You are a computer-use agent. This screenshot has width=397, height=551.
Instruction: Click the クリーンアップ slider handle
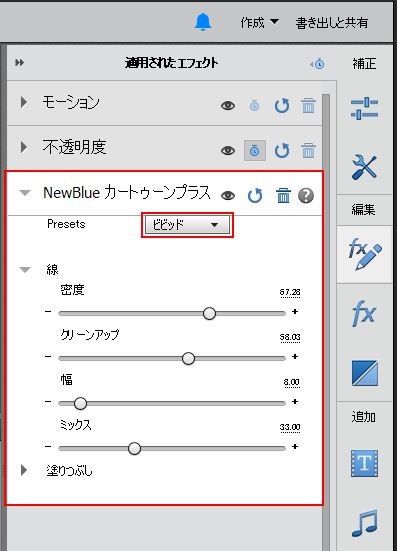point(189,358)
